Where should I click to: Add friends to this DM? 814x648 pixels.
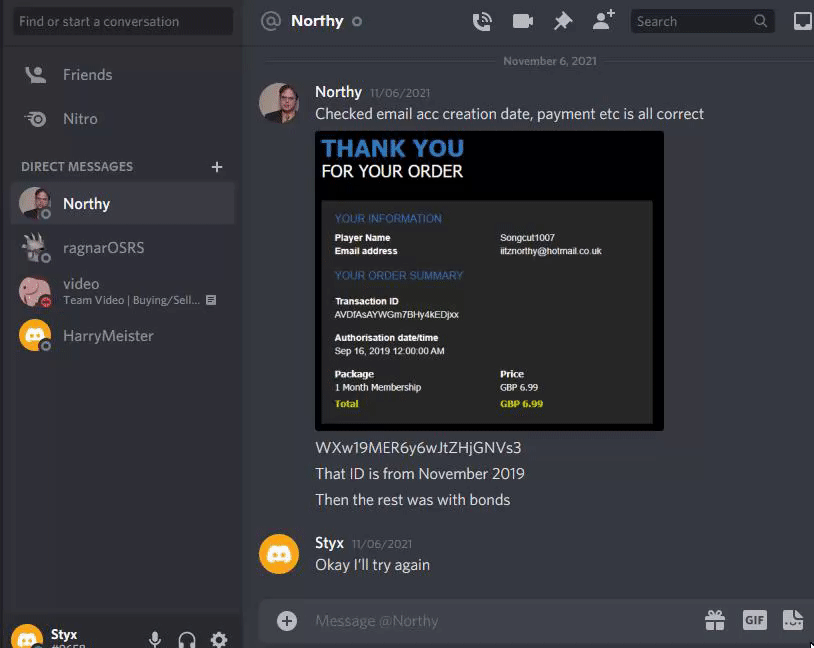click(x=603, y=20)
